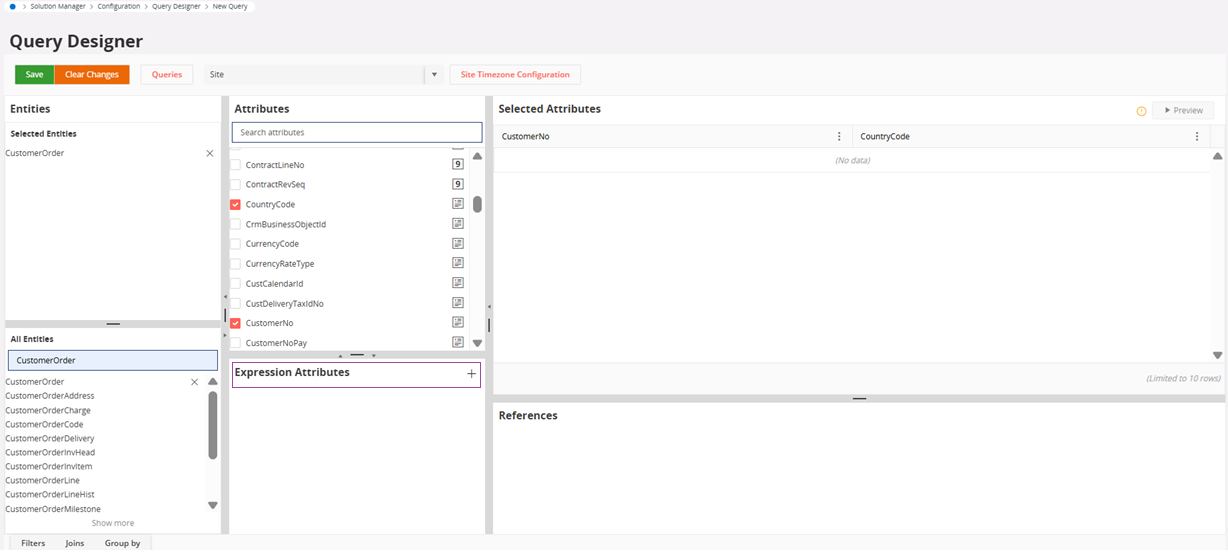Open Site Timezone Configuration
The height and width of the screenshot is (552, 1228).
coord(515,75)
